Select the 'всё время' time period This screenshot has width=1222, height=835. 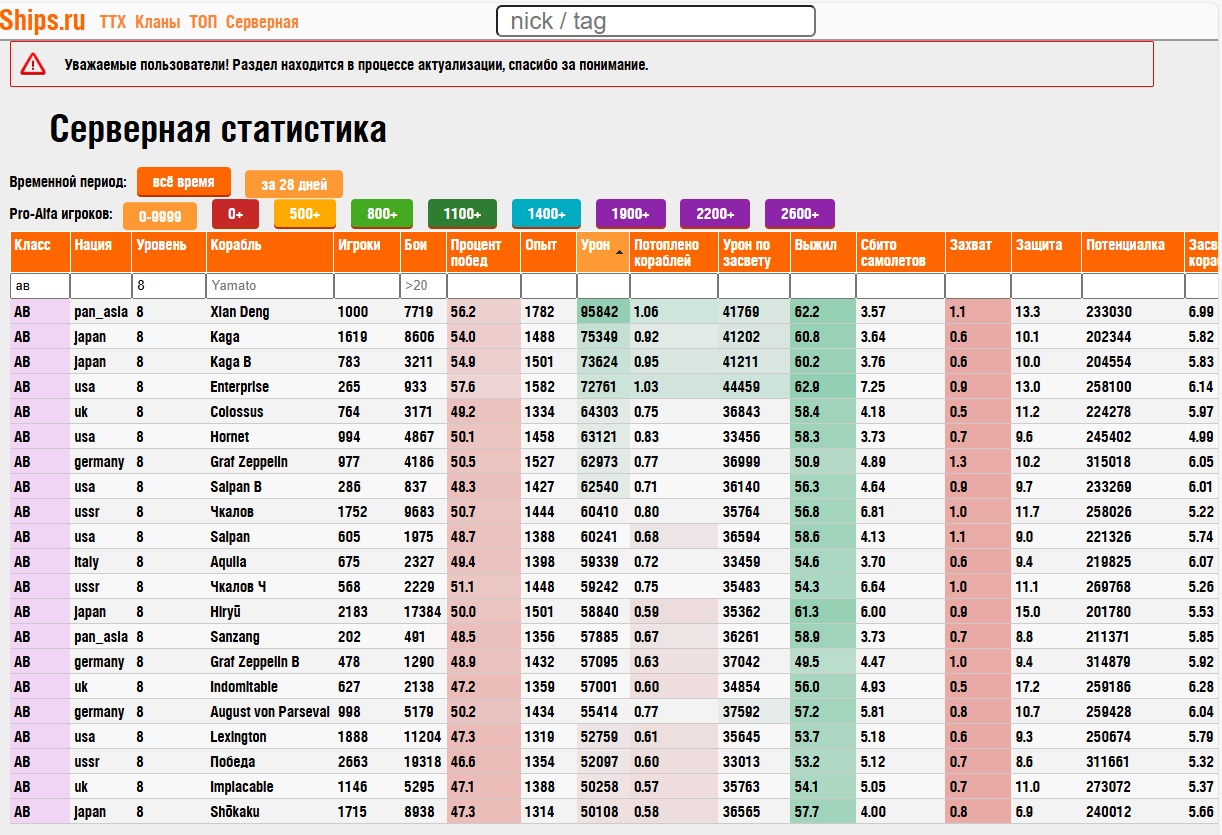[184, 182]
